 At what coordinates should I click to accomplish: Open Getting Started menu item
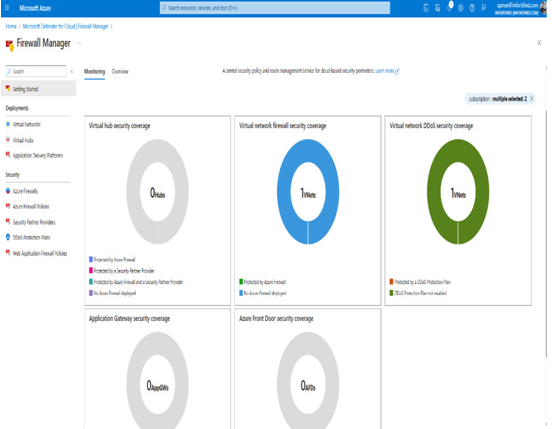(x=39, y=89)
